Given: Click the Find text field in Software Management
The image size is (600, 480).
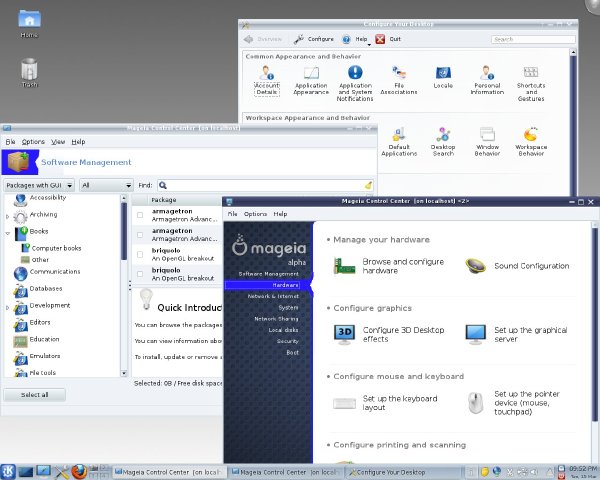Looking at the screenshot, I should 265,185.
